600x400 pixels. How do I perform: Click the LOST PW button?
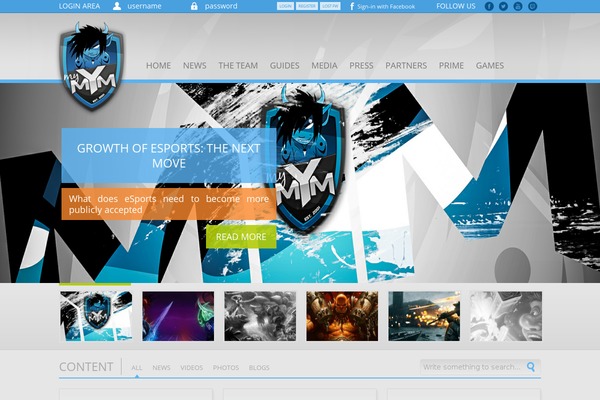pyautogui.click(x=330, y=6)
